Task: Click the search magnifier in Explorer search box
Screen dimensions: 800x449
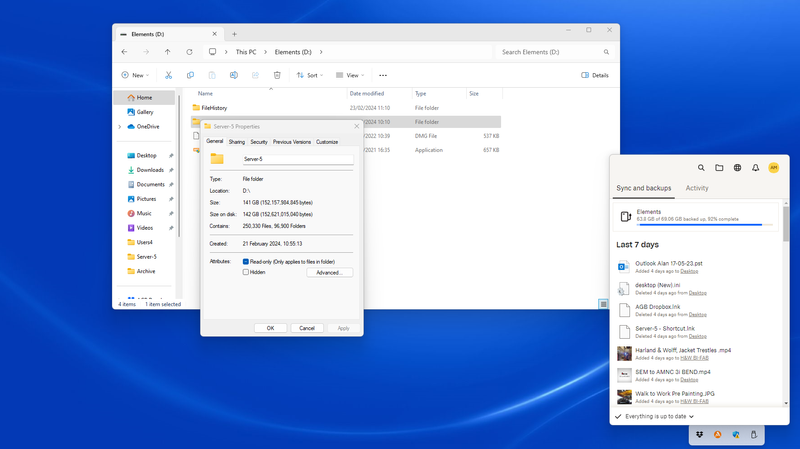Action: 606,52
